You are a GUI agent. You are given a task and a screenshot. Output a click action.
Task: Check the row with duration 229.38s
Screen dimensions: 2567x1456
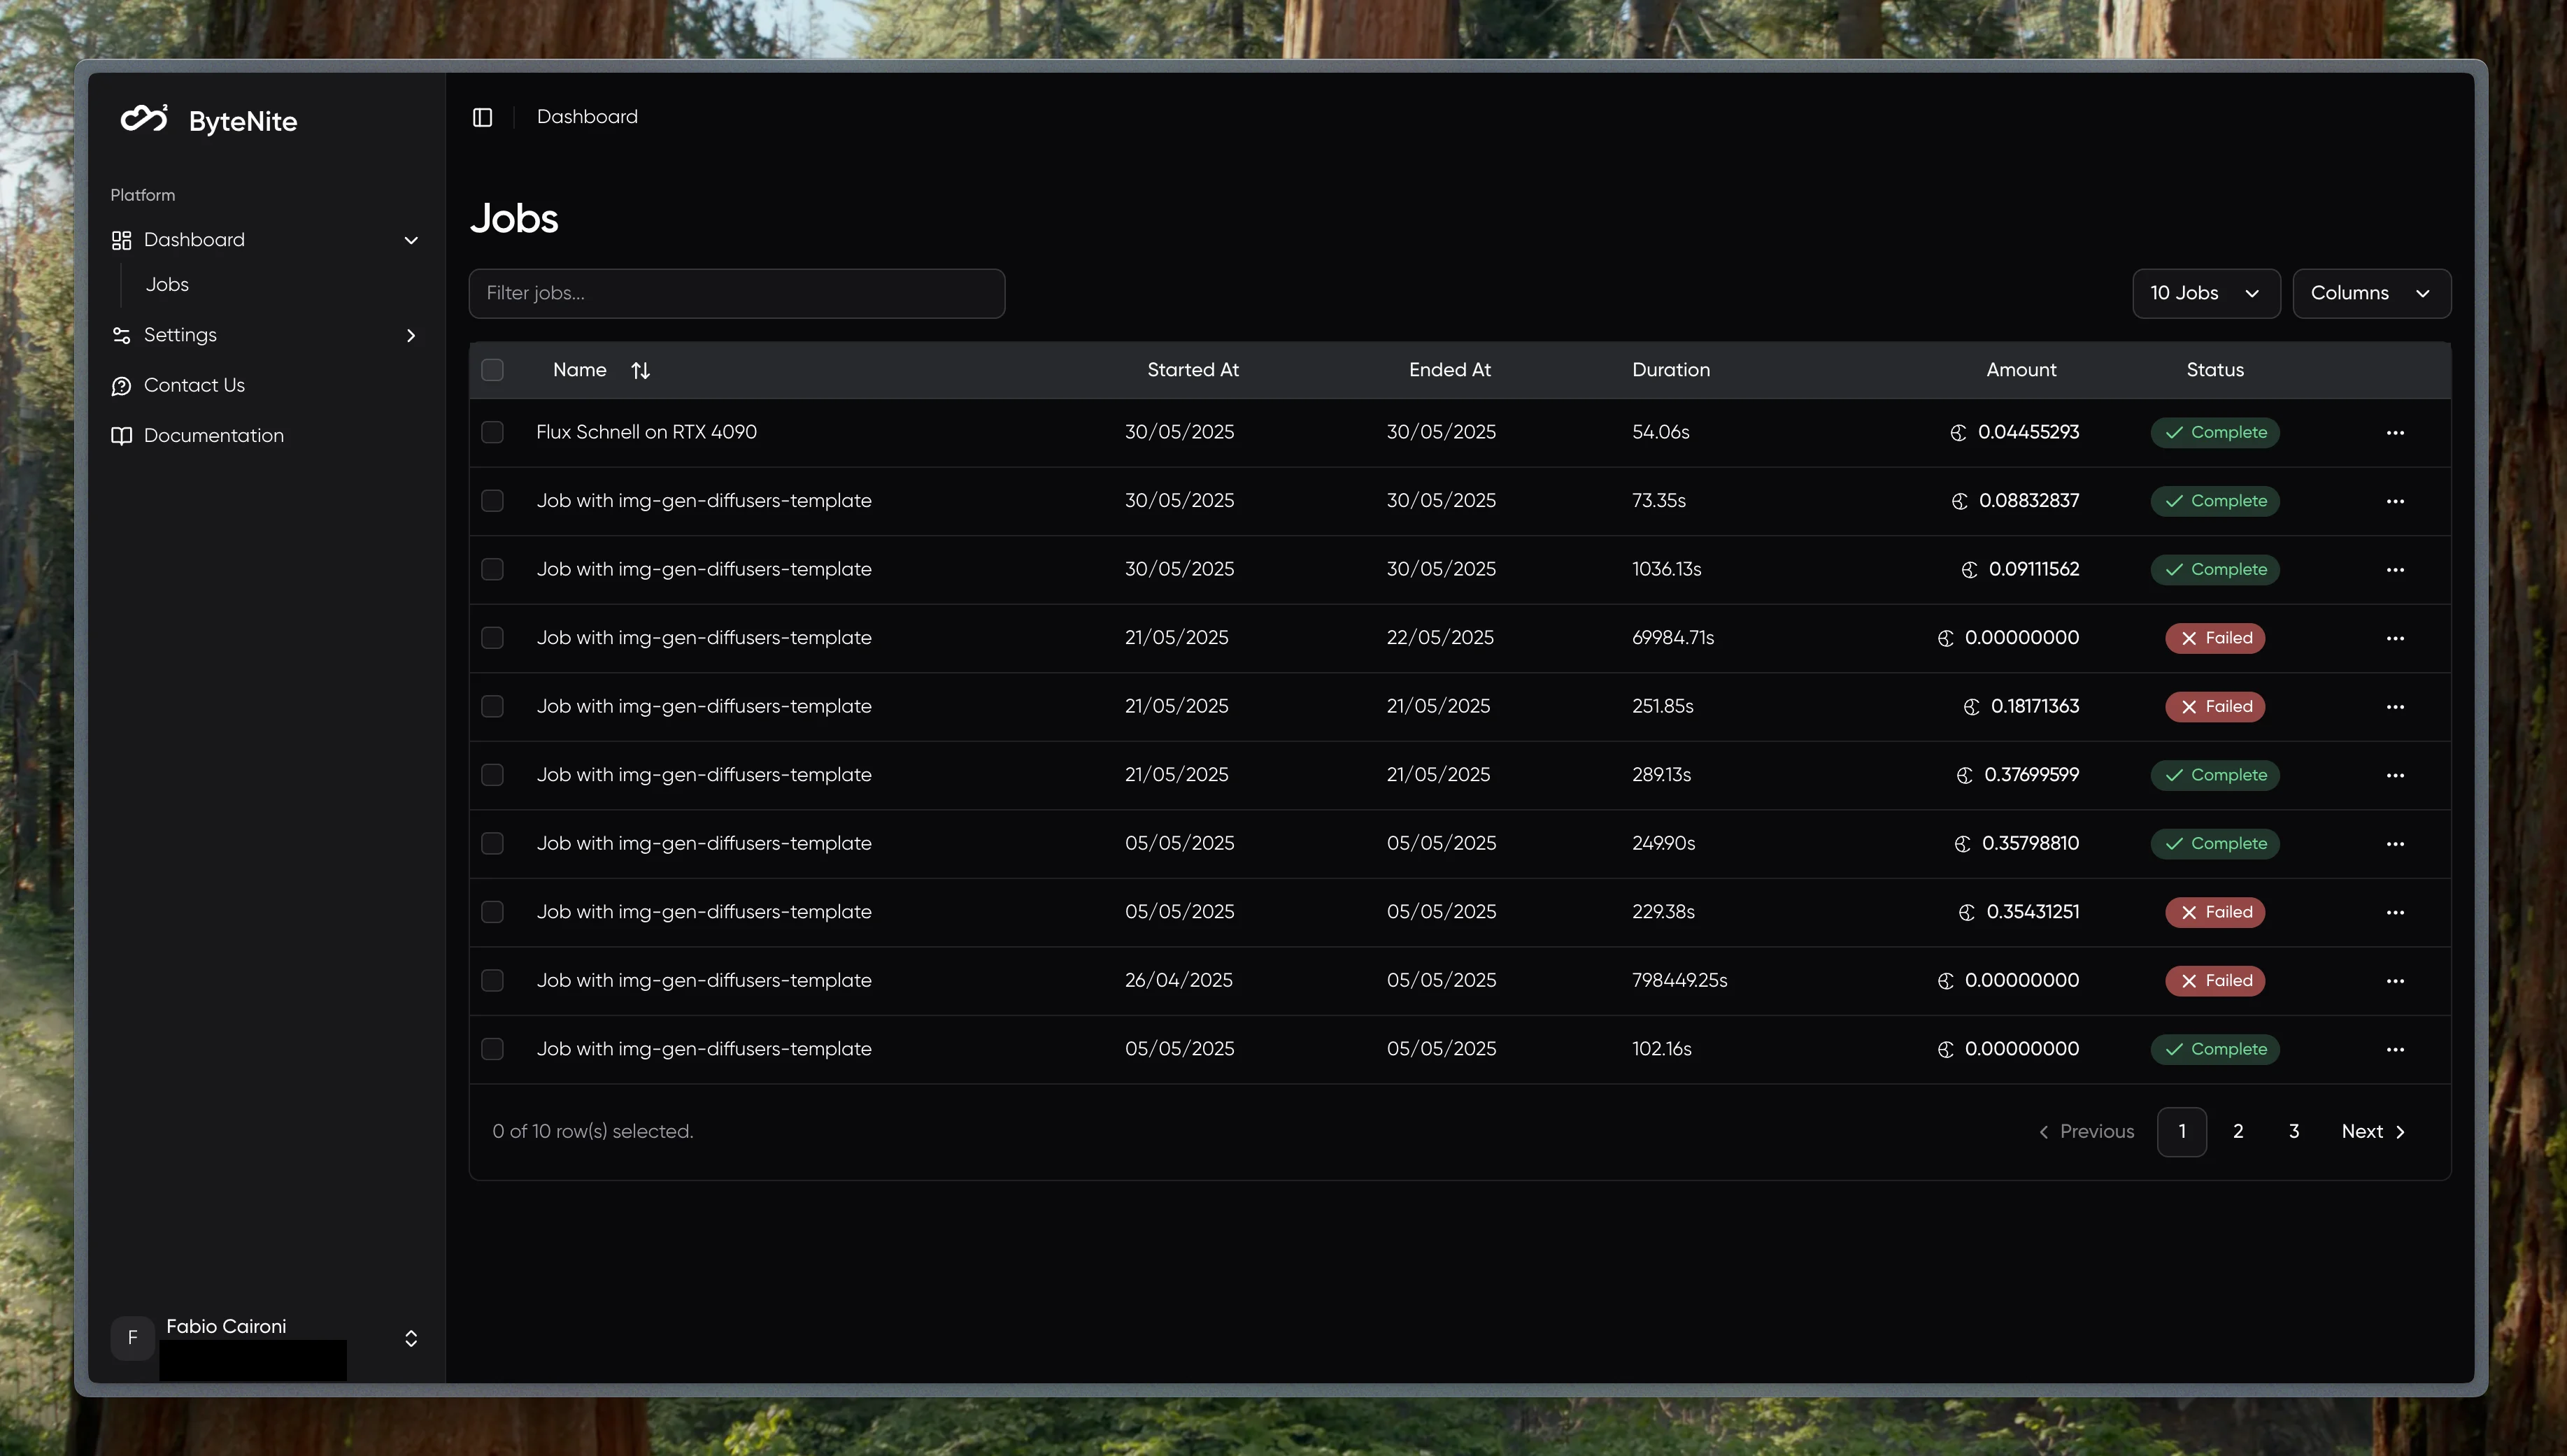(x=492, y=912)
